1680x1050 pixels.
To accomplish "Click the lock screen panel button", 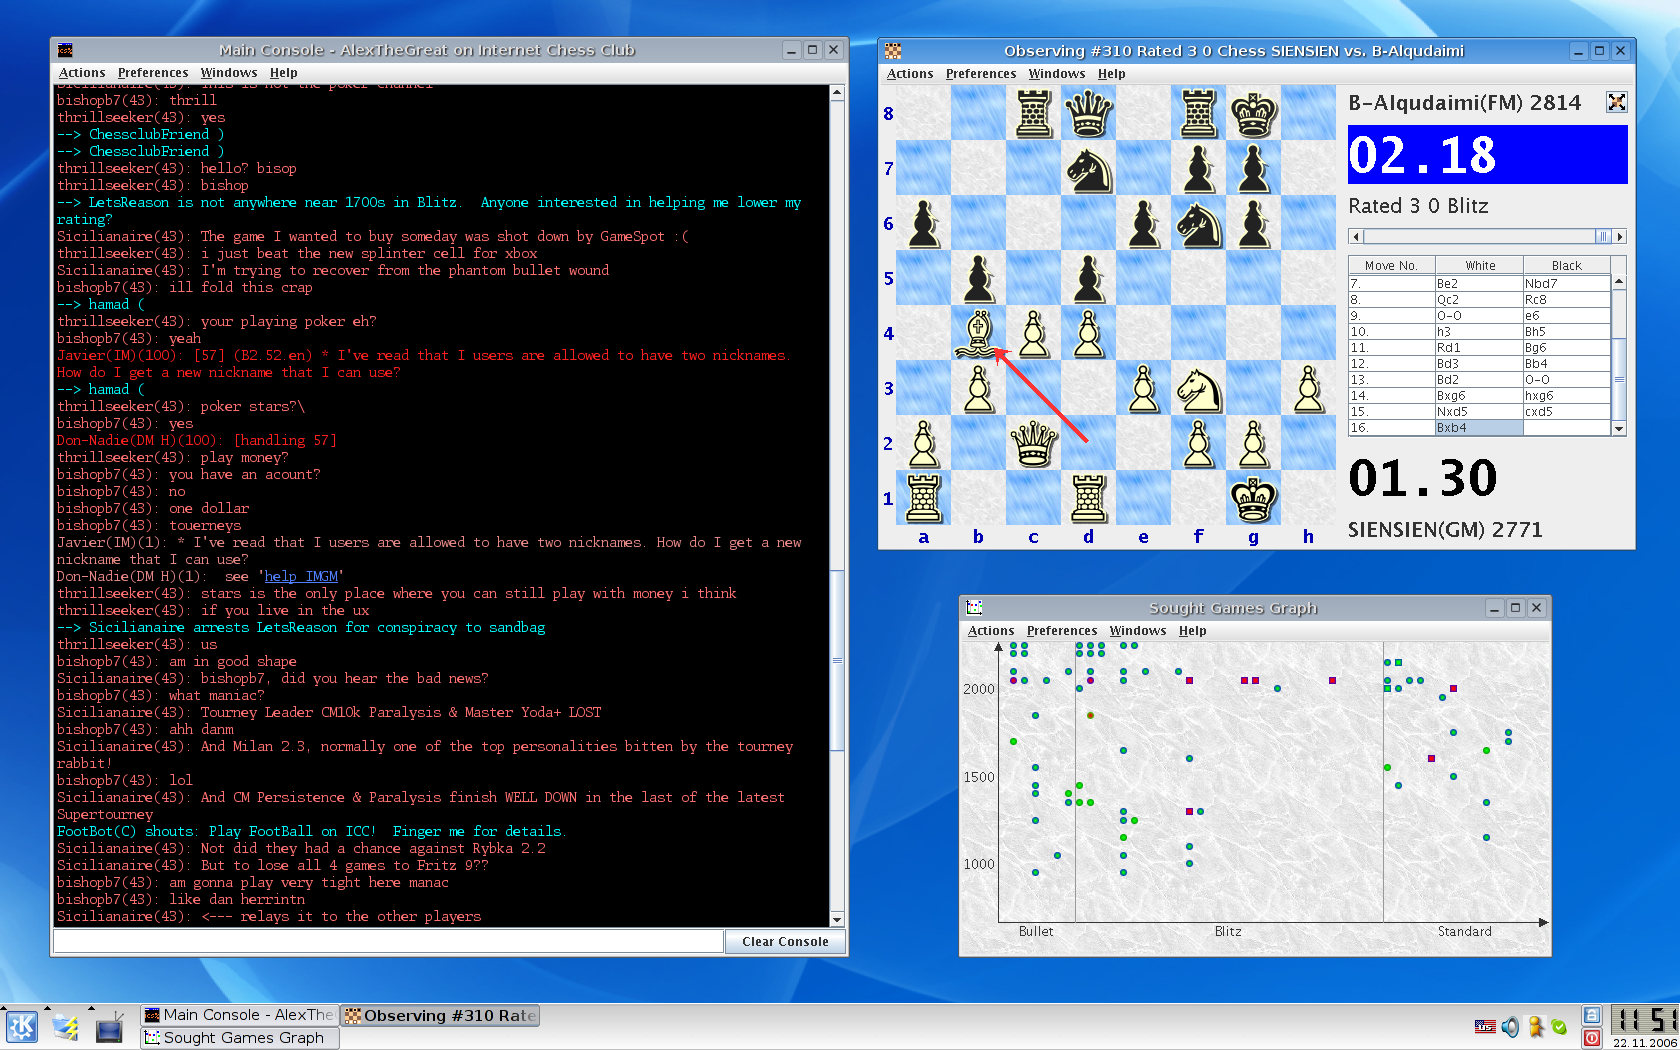I will point(1592,1015).
